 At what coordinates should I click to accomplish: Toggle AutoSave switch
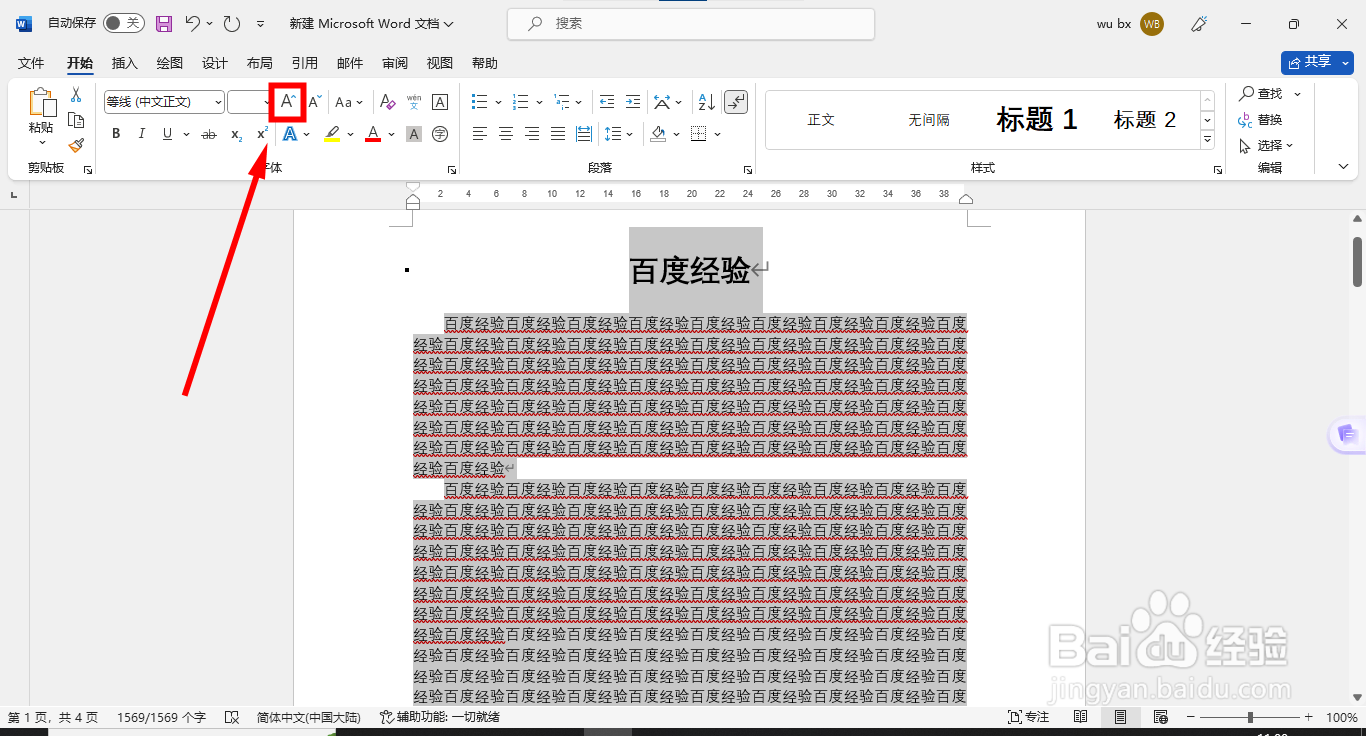[x=124, y=23]
